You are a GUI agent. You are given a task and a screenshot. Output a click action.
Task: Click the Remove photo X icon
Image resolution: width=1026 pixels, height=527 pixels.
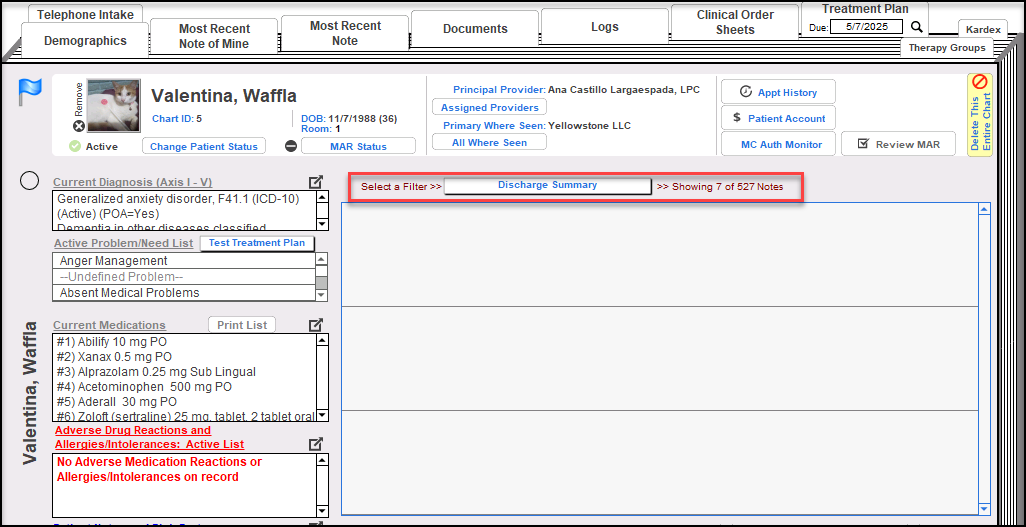pyautogui.click(x=79, y=126)
